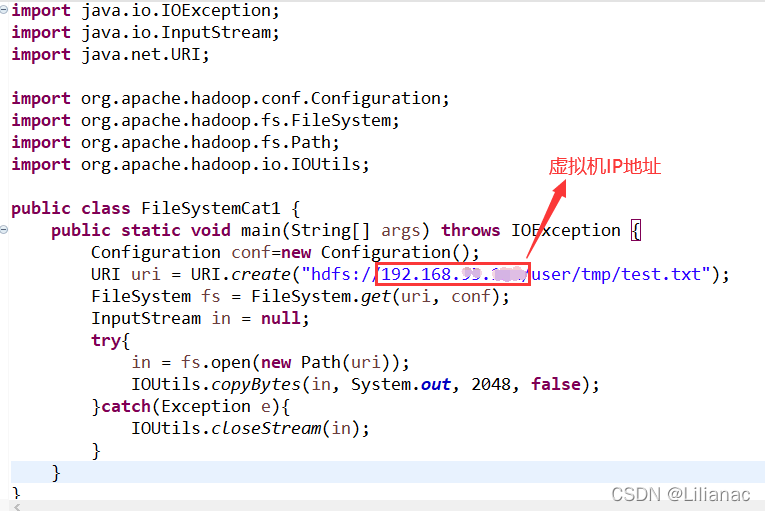This screenshot has width=765, height=511.
Task: Collapse the main method fold marker
Action: pyautogui.click(x=4, y=229)
